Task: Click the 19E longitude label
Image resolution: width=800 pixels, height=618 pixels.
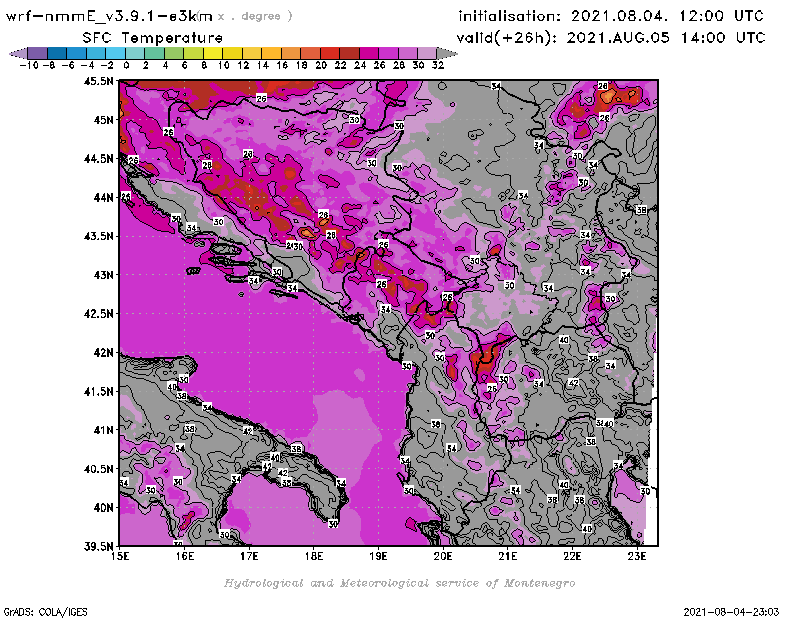Action: [x=379, y=556]
